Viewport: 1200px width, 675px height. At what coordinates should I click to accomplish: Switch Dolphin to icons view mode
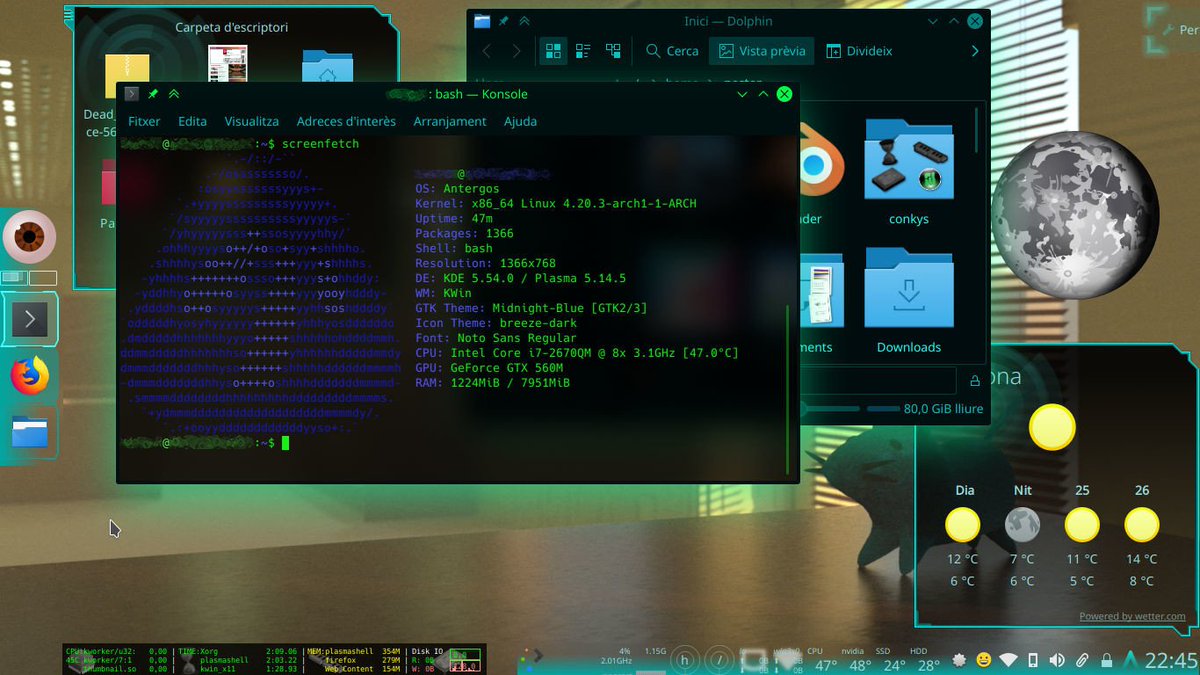click(552, 51)
